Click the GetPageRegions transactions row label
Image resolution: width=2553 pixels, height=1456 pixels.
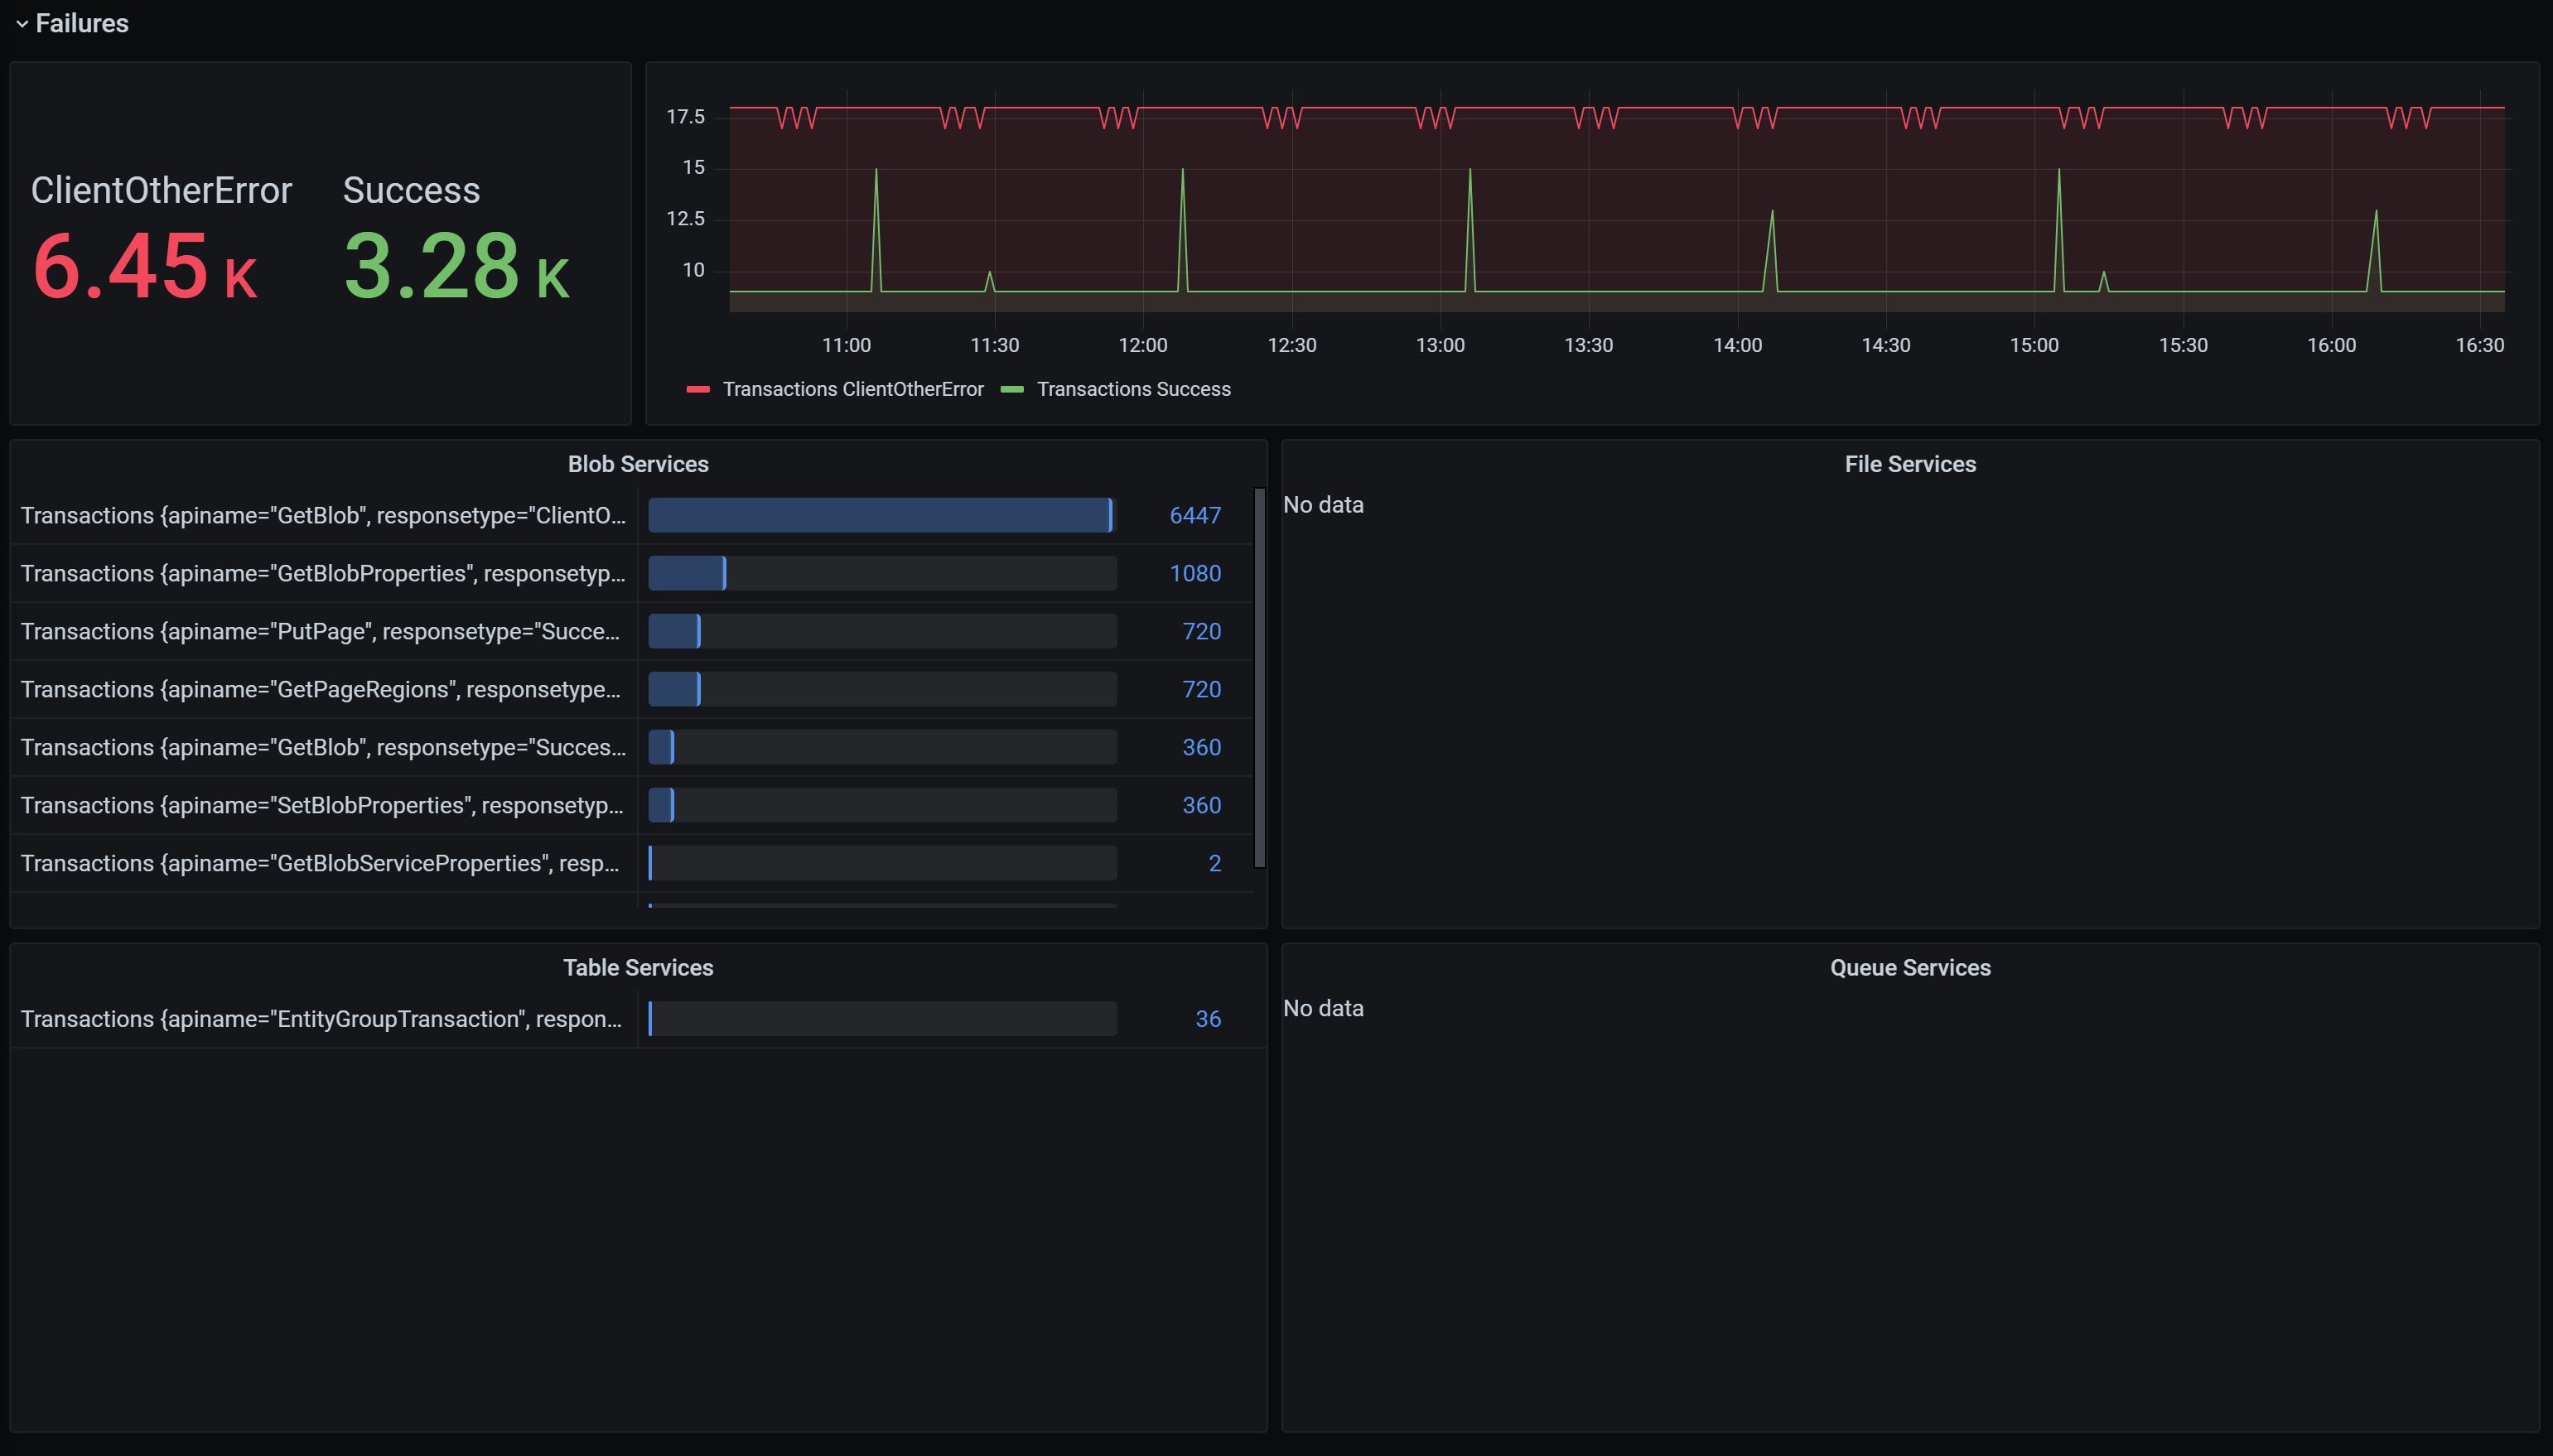tap(320, 689)
